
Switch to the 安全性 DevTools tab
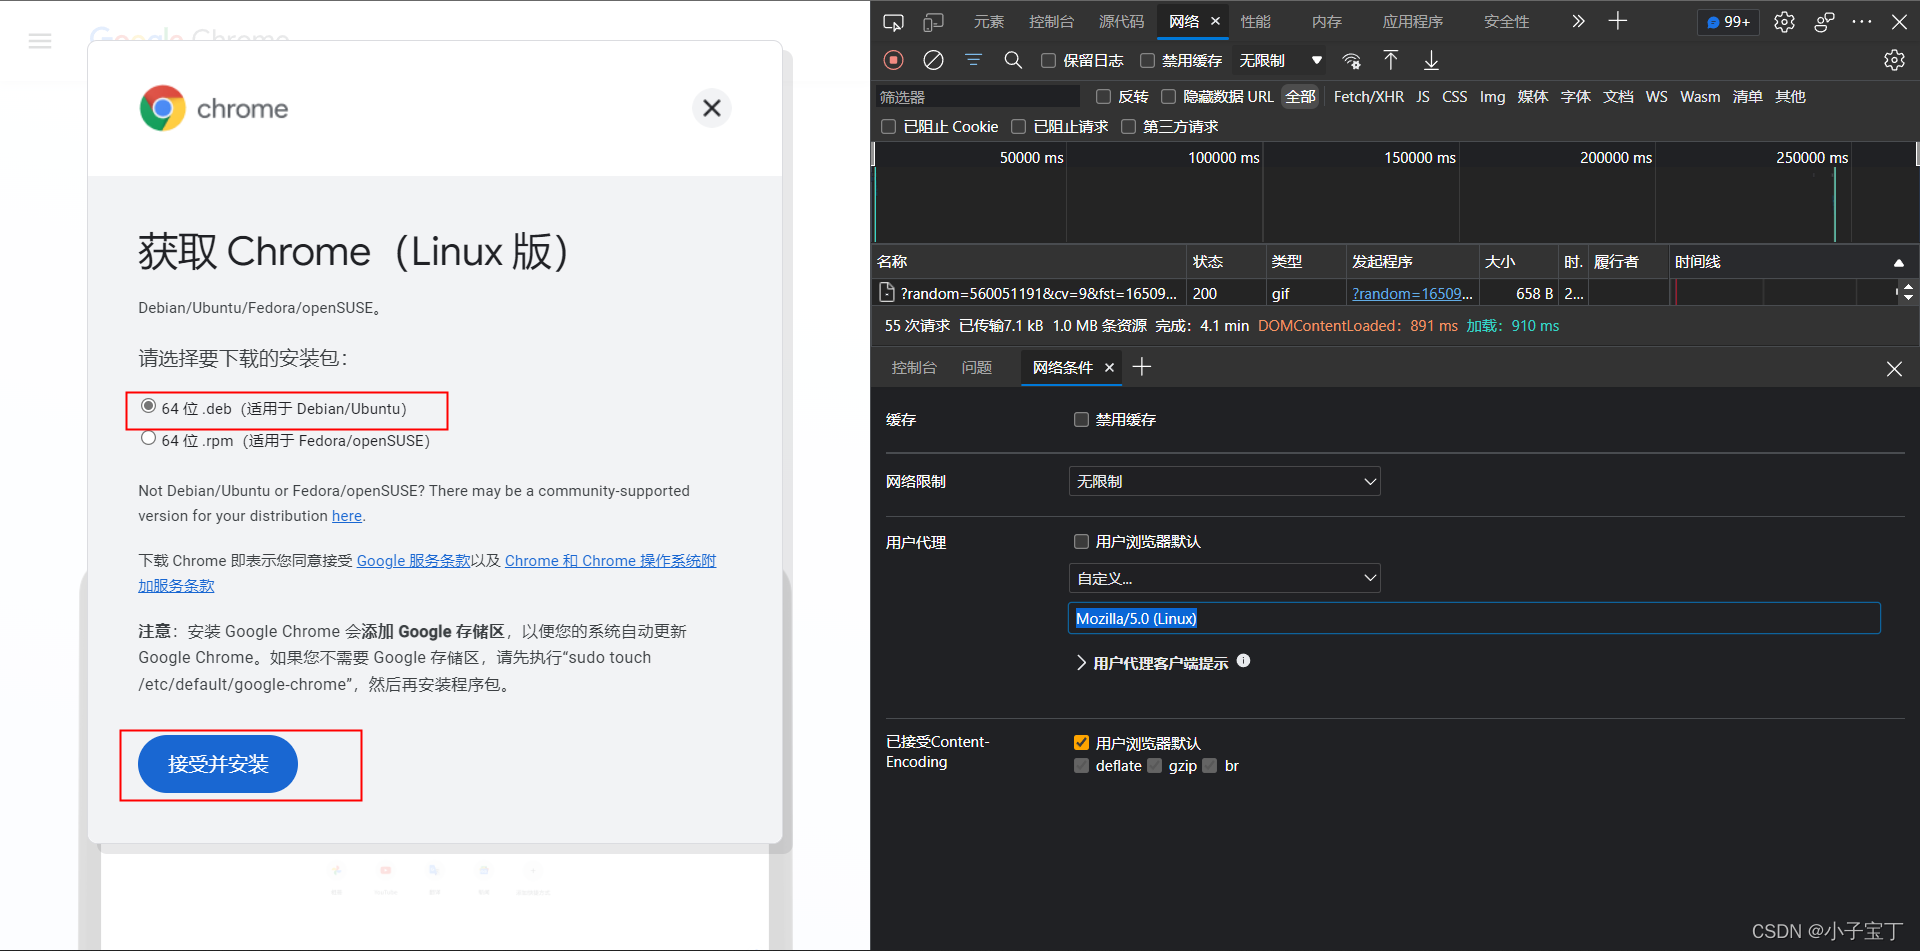pos(1507,22)
